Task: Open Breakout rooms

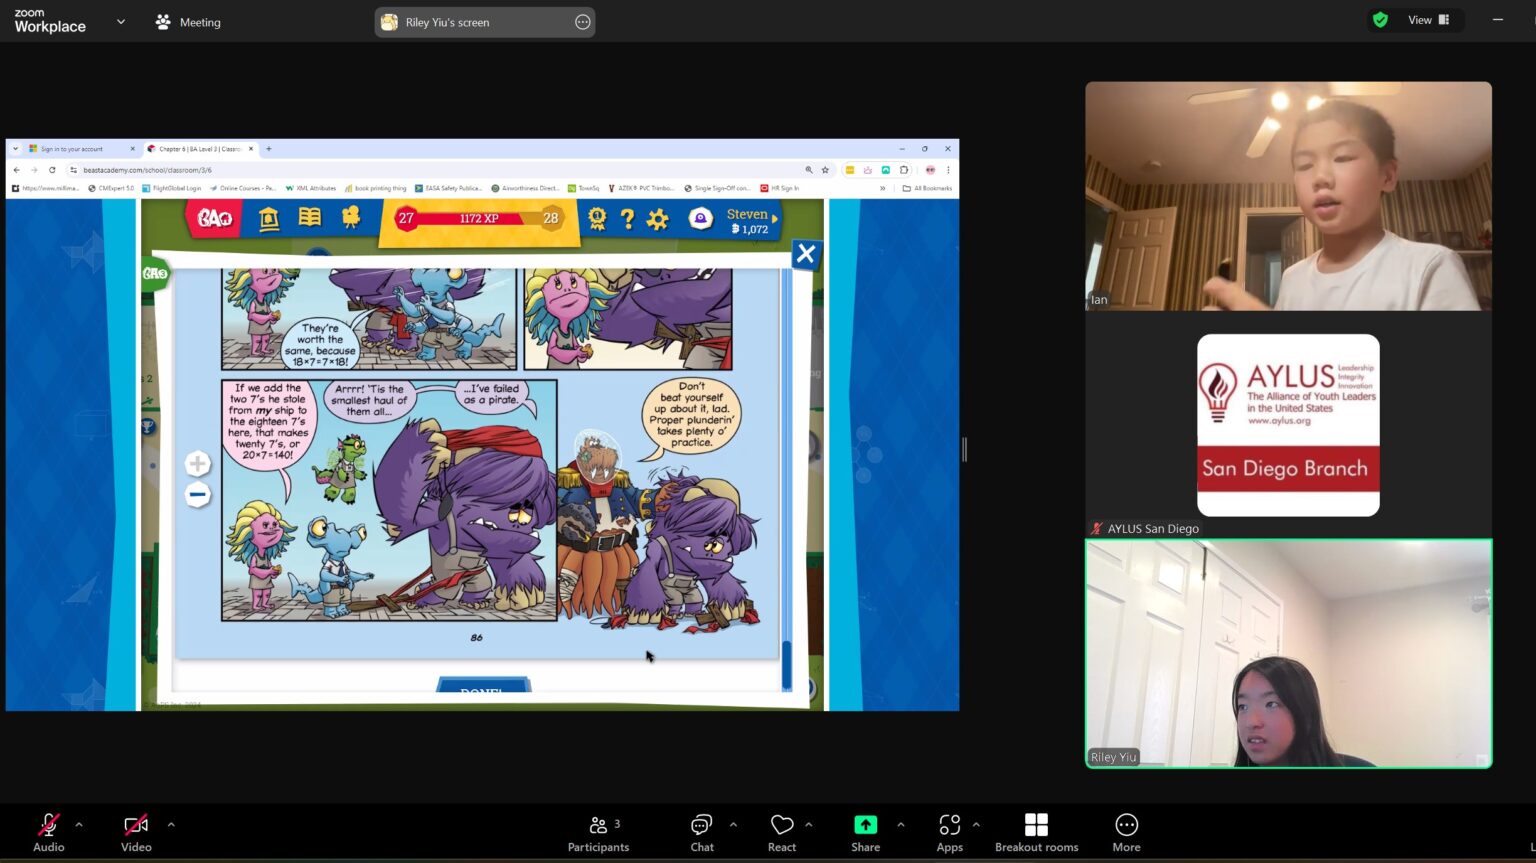Action: 1037,832
